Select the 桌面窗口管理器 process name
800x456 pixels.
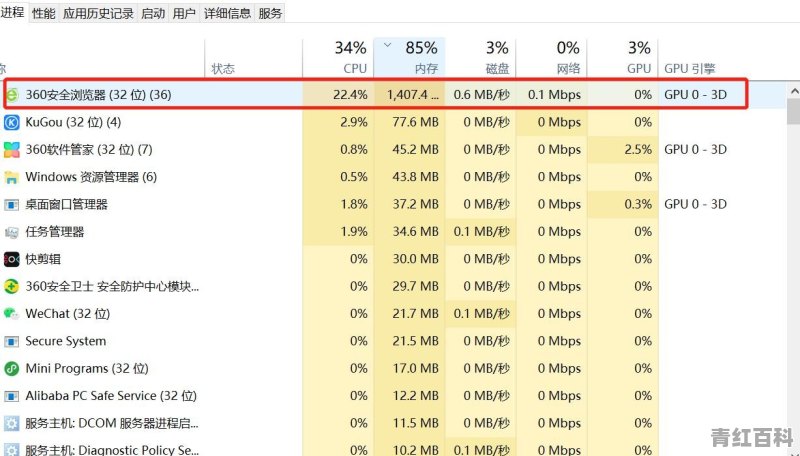66,205
